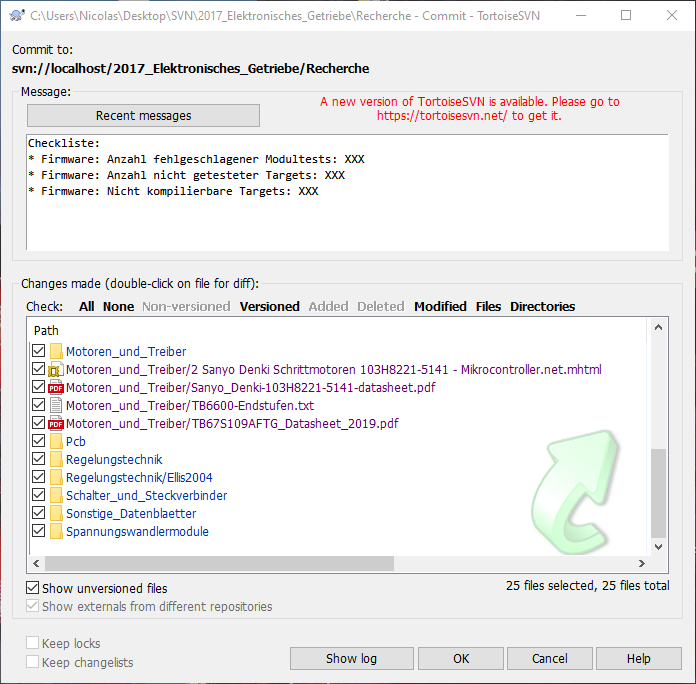
Task: Click the vertical scrollbar up arrow
Action: pyautogui.click(x=659, y=328)
